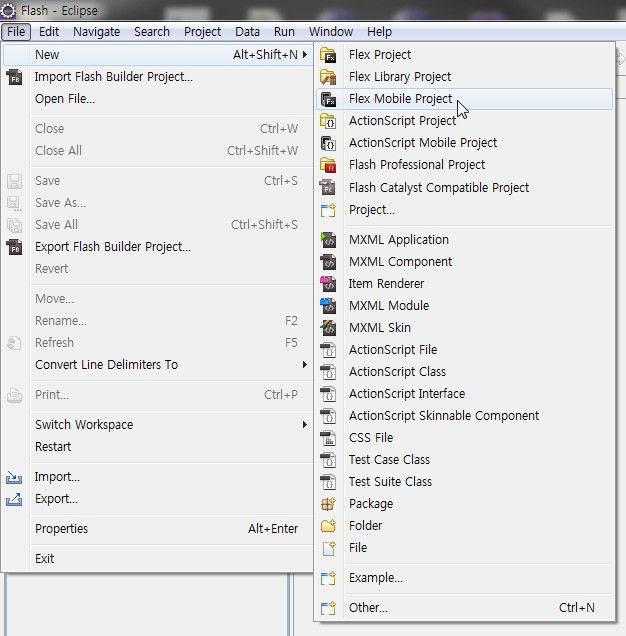
Task: Expand the Convert Line Delimiters To submenu
Action: pyautogui.click(x=305, y=364)
